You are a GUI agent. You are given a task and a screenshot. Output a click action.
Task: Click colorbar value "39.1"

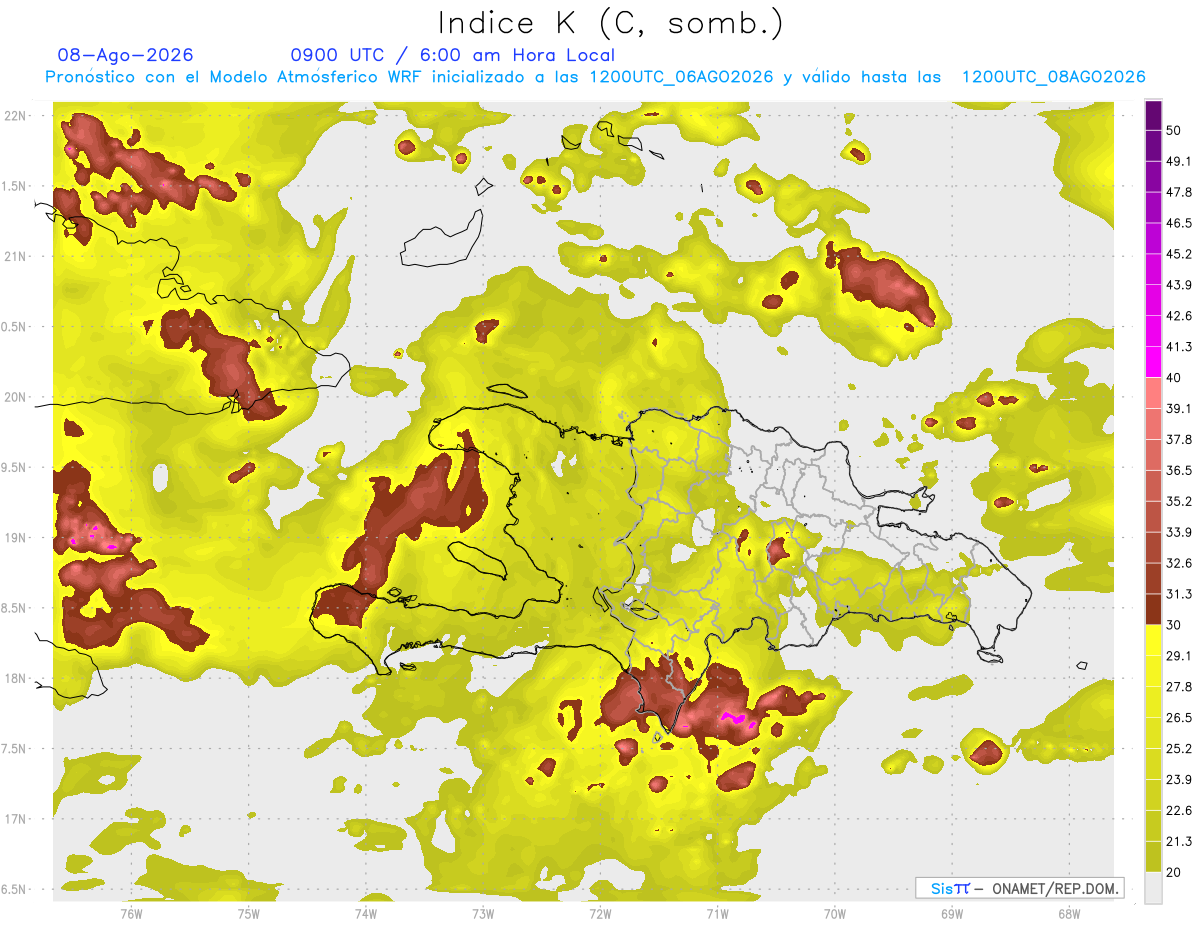point(1178,408)
